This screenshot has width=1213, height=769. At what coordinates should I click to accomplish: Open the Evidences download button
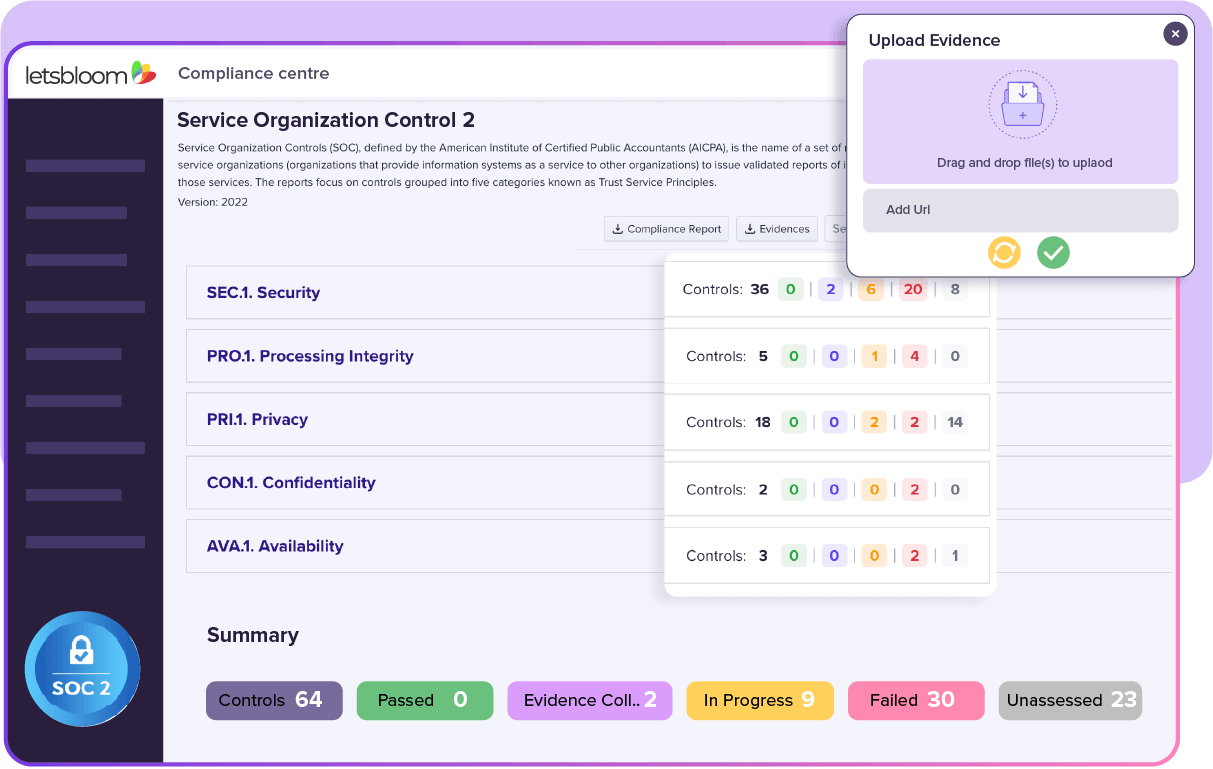click(x=777, y=229)
